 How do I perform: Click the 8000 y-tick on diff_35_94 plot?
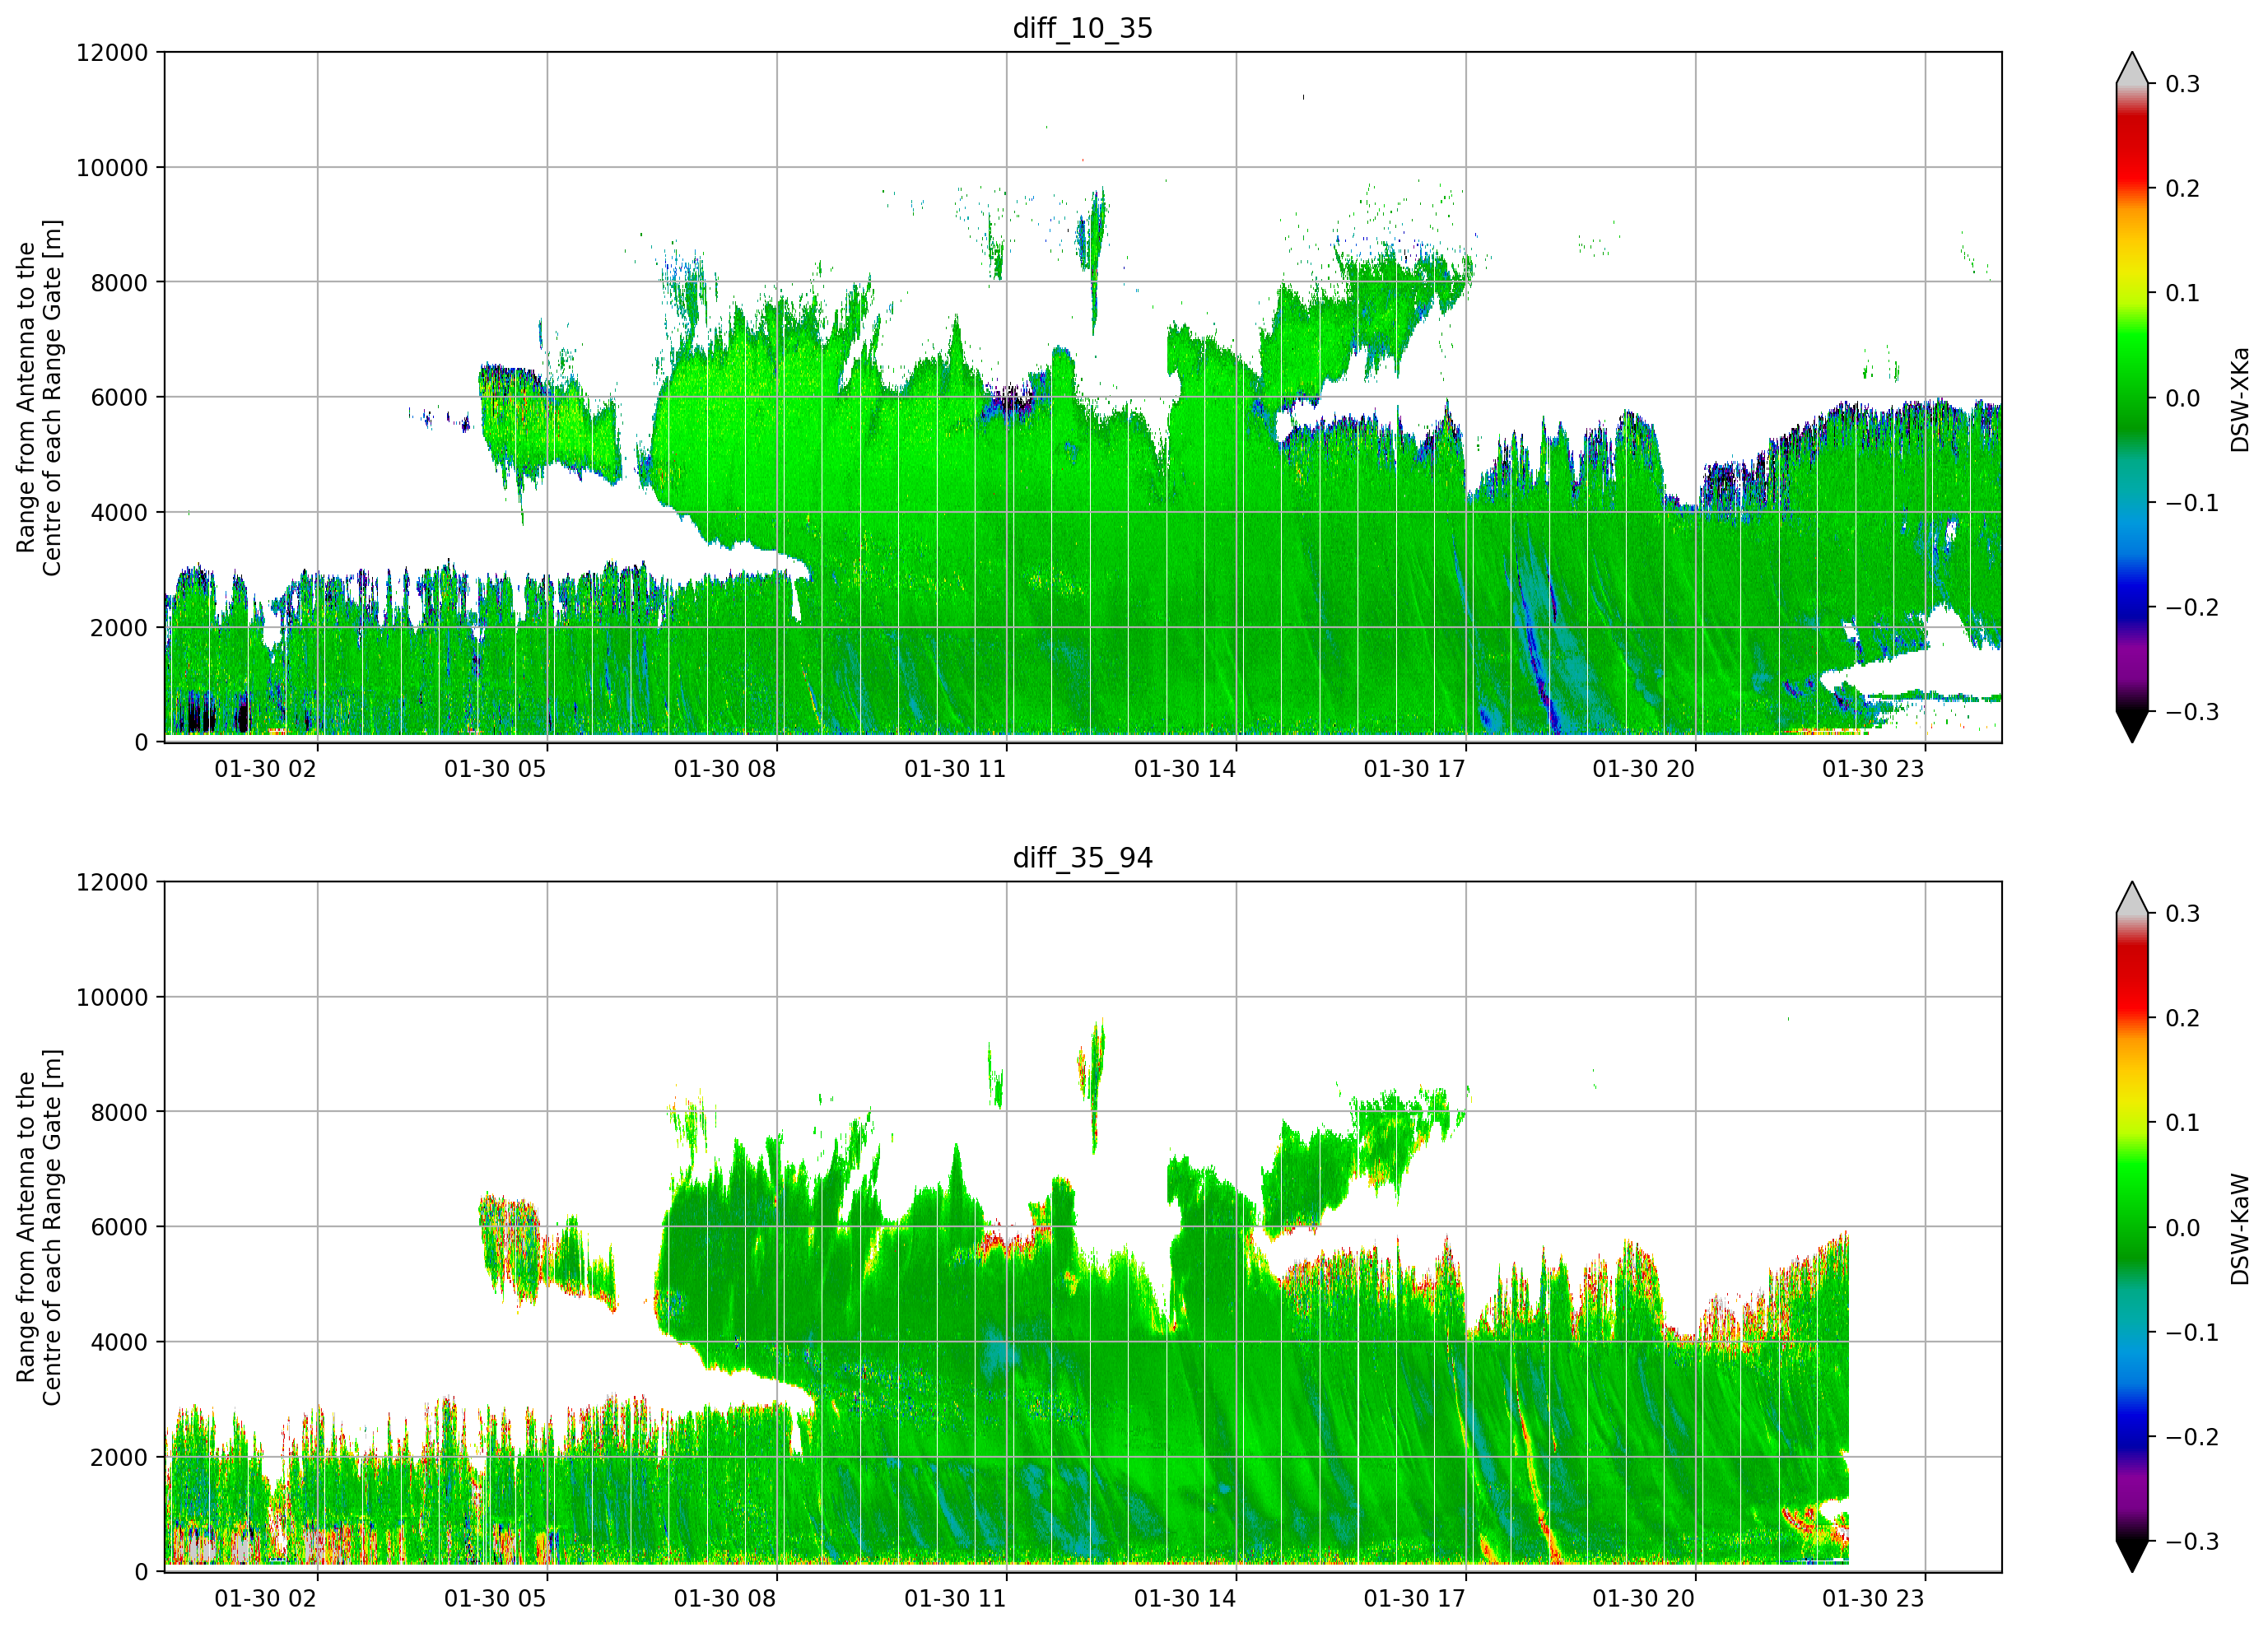[119, 1113]
